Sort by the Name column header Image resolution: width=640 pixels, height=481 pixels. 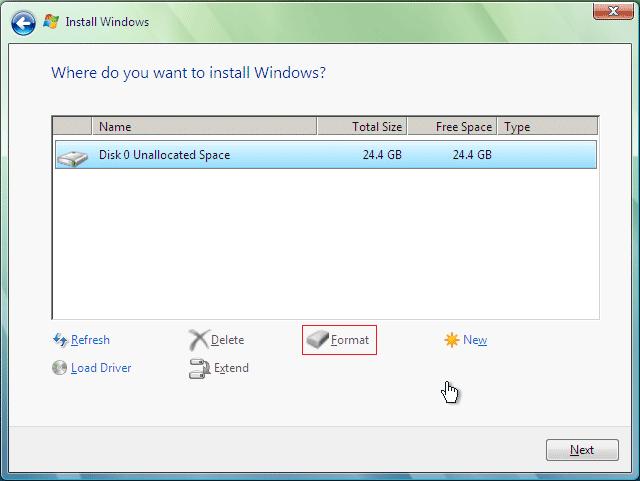point(204,127)
